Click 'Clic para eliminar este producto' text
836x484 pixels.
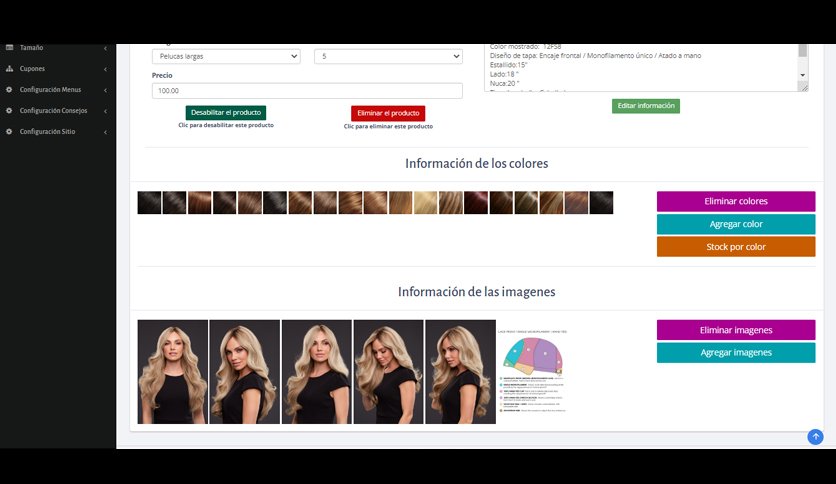coord(388,126)
